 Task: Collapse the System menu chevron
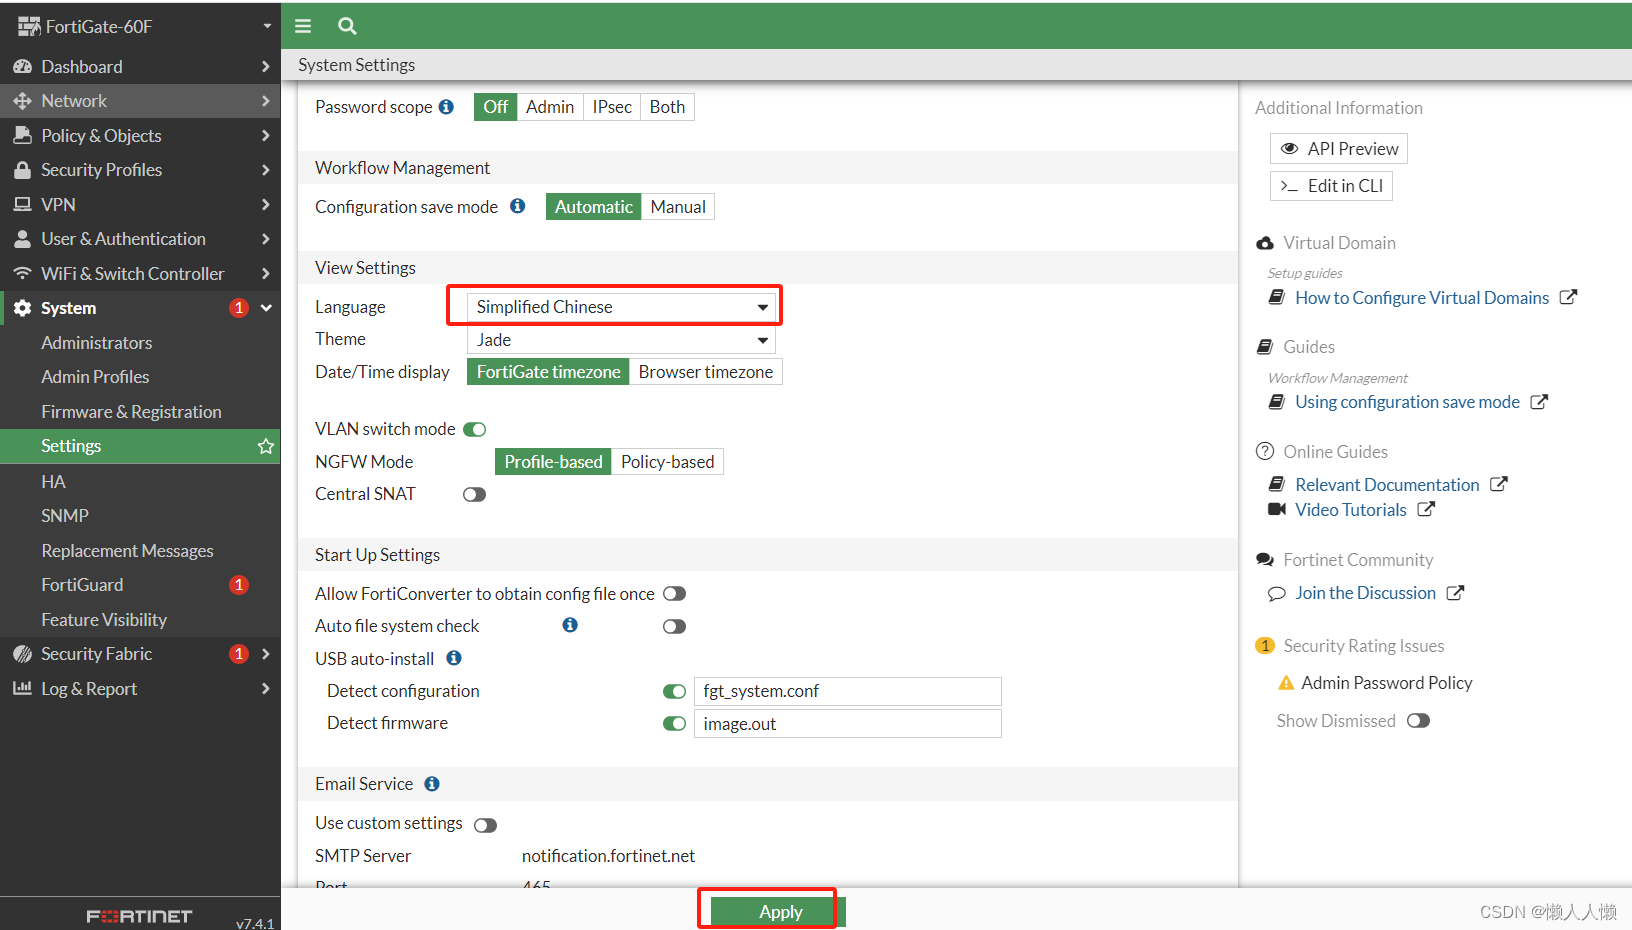point(266,308)
